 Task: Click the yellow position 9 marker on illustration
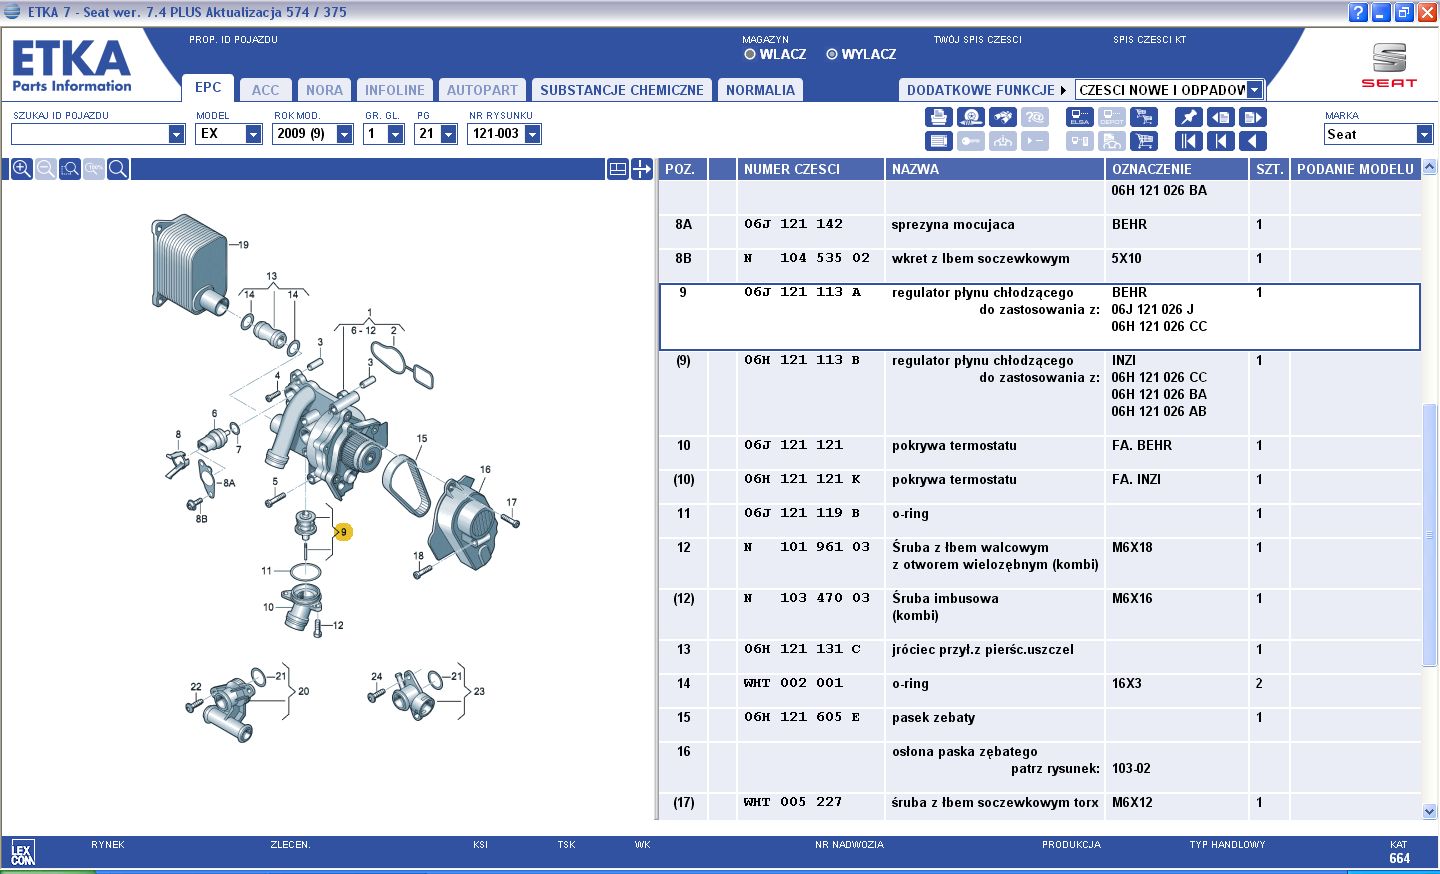click(x=343, y=532)
